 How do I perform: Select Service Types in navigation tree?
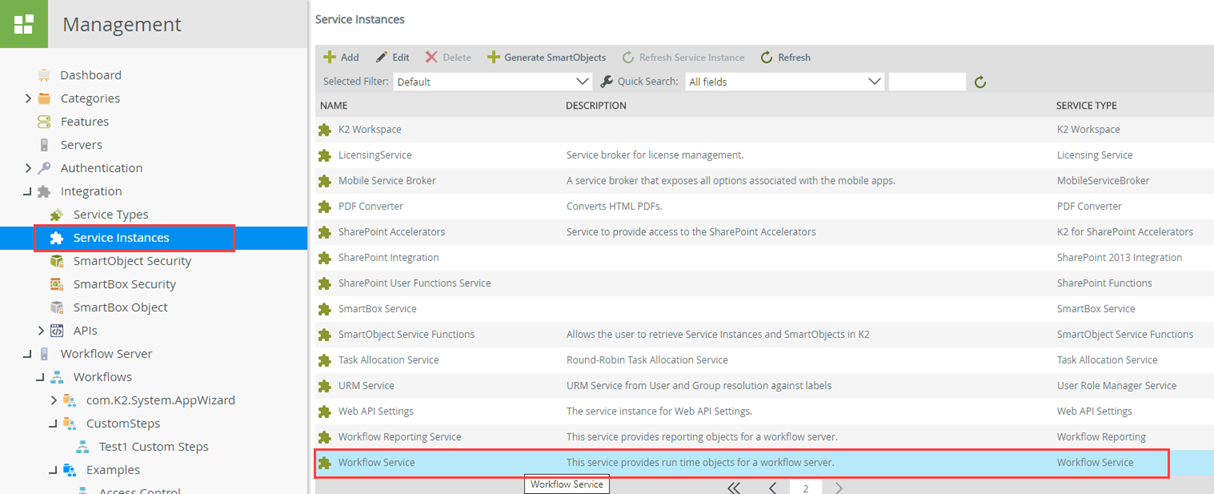tap(110, 215)
